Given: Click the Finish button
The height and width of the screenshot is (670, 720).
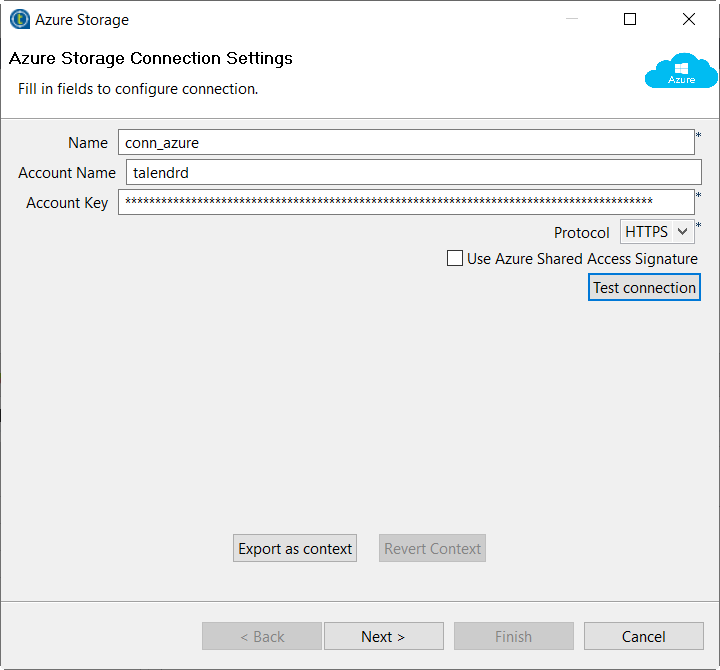Looking at the screenshot, I should [513, 637].
